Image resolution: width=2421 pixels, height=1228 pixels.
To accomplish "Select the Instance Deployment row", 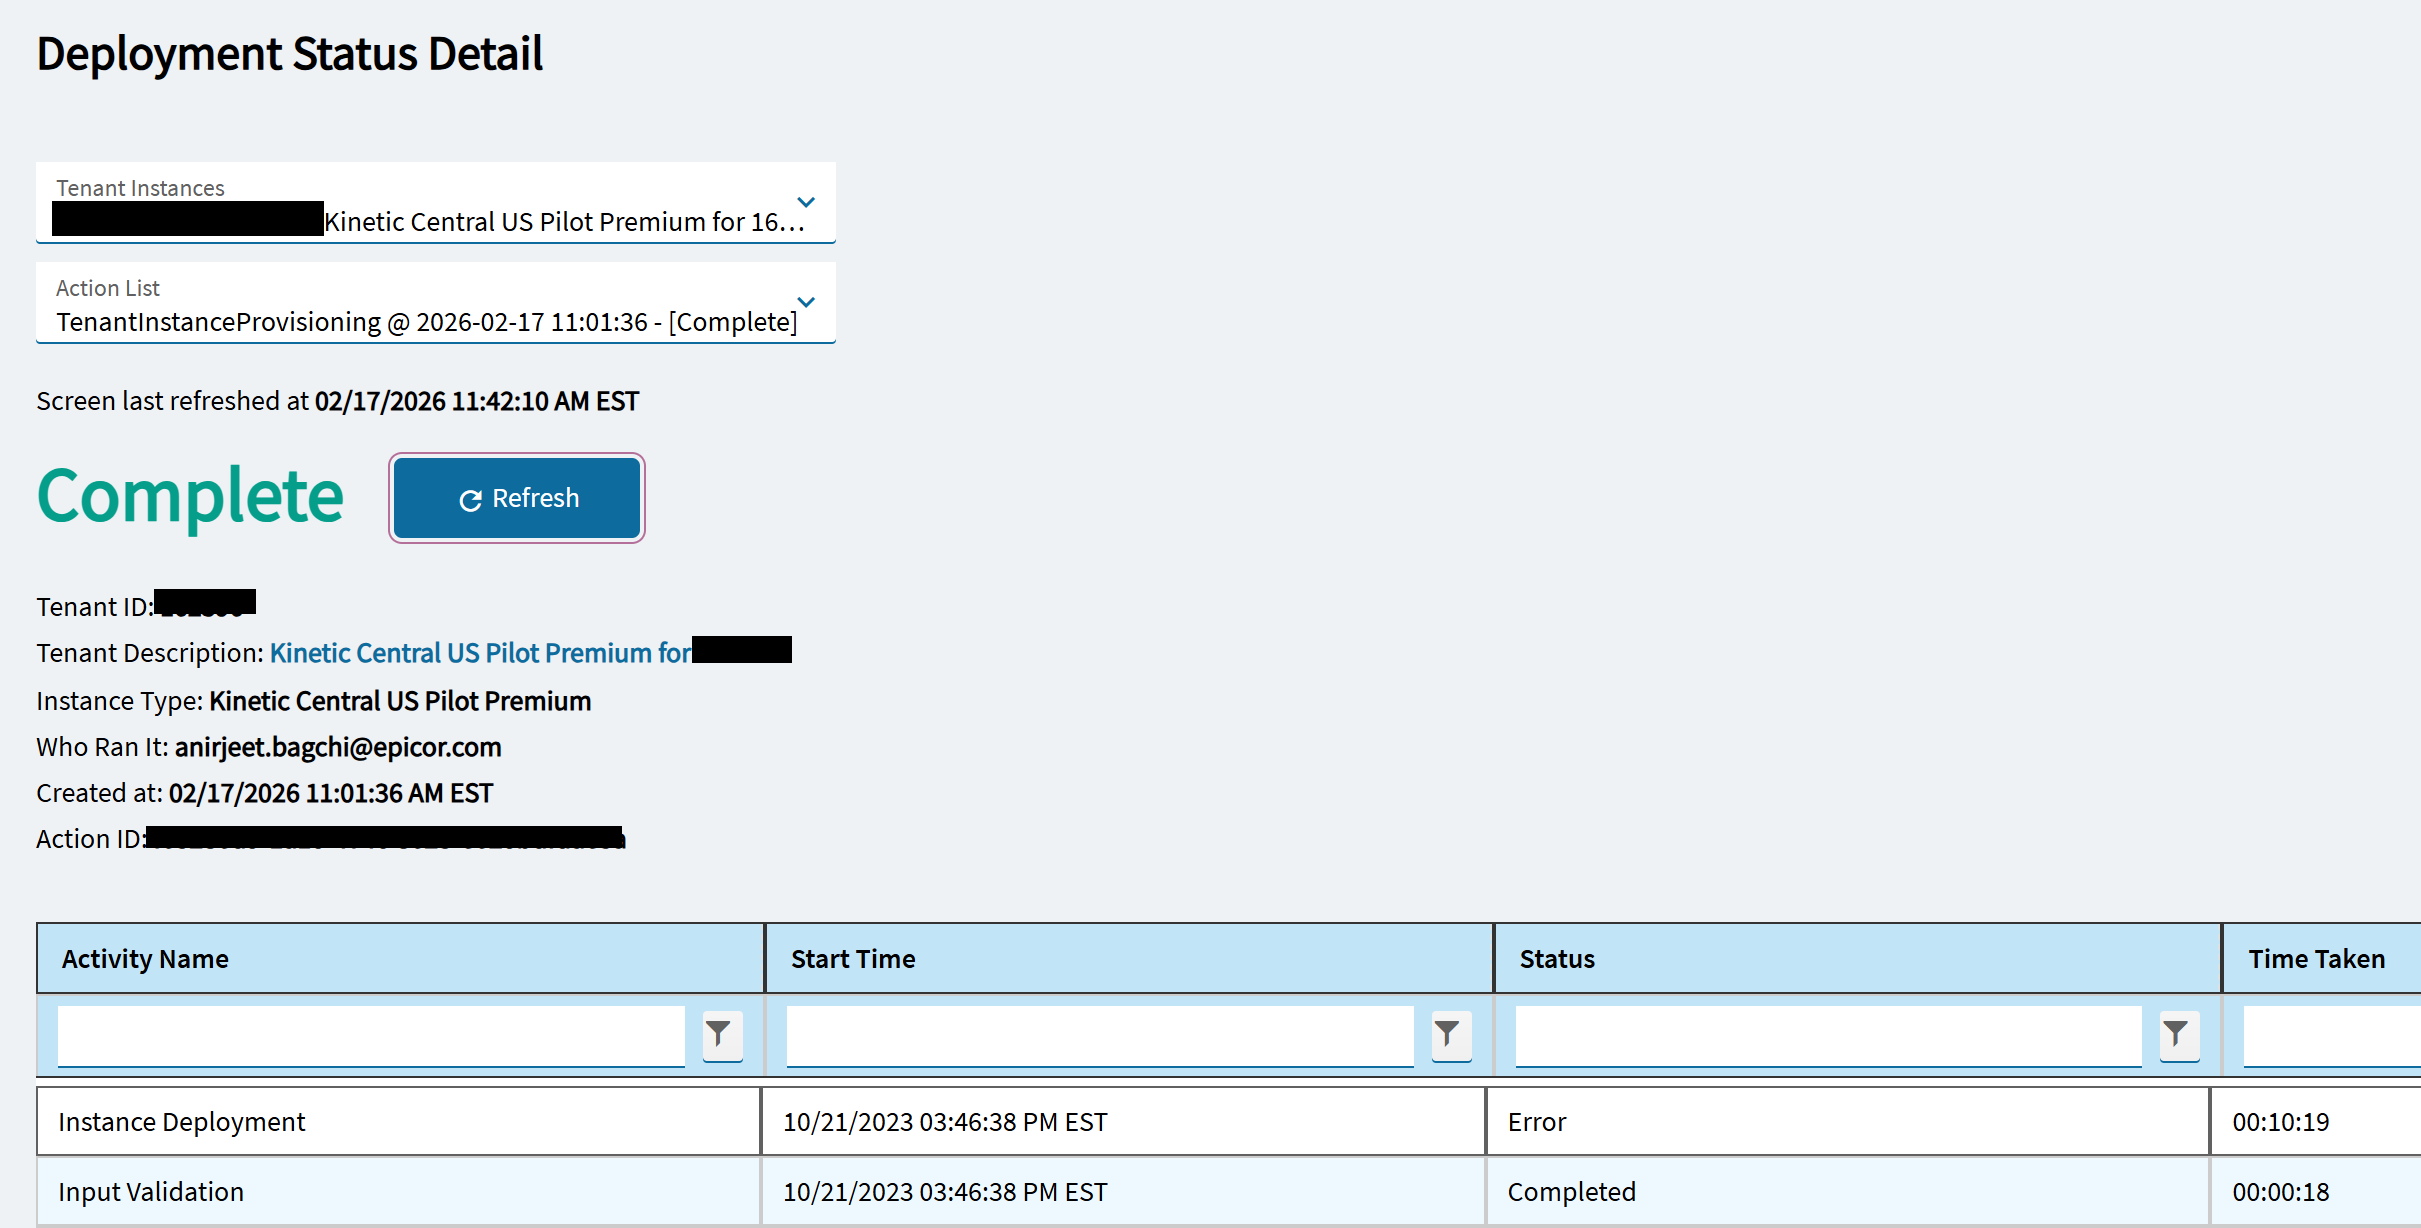I will point(182,1122).
